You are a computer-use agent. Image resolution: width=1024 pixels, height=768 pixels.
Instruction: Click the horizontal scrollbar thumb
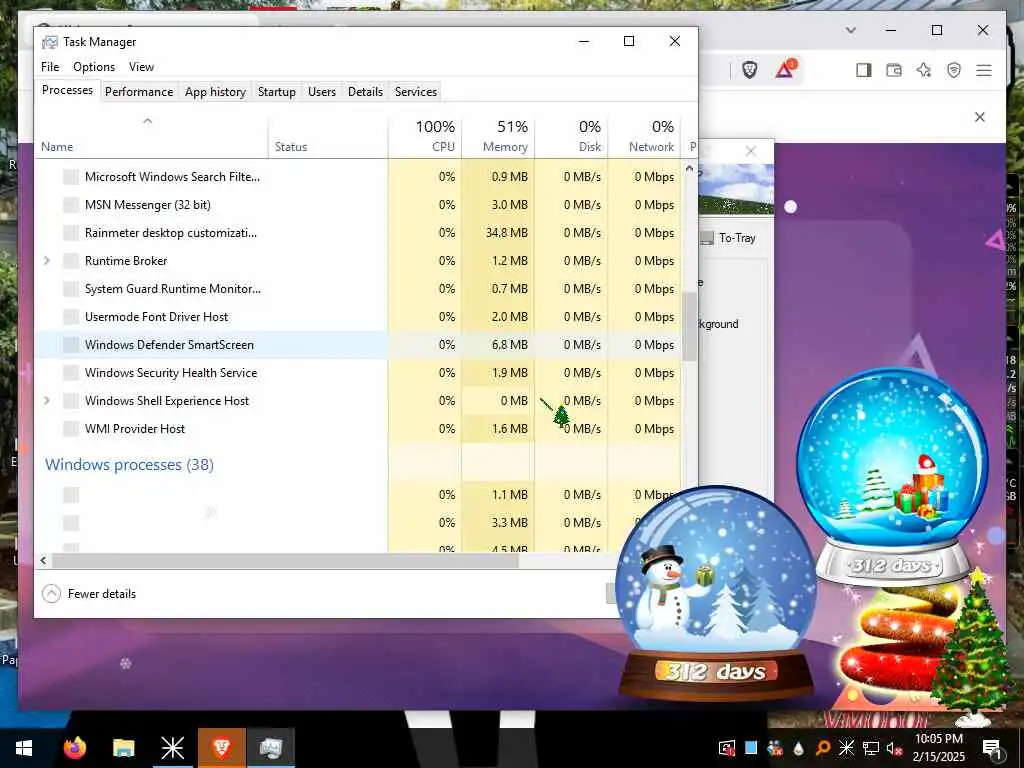(285, 560)
